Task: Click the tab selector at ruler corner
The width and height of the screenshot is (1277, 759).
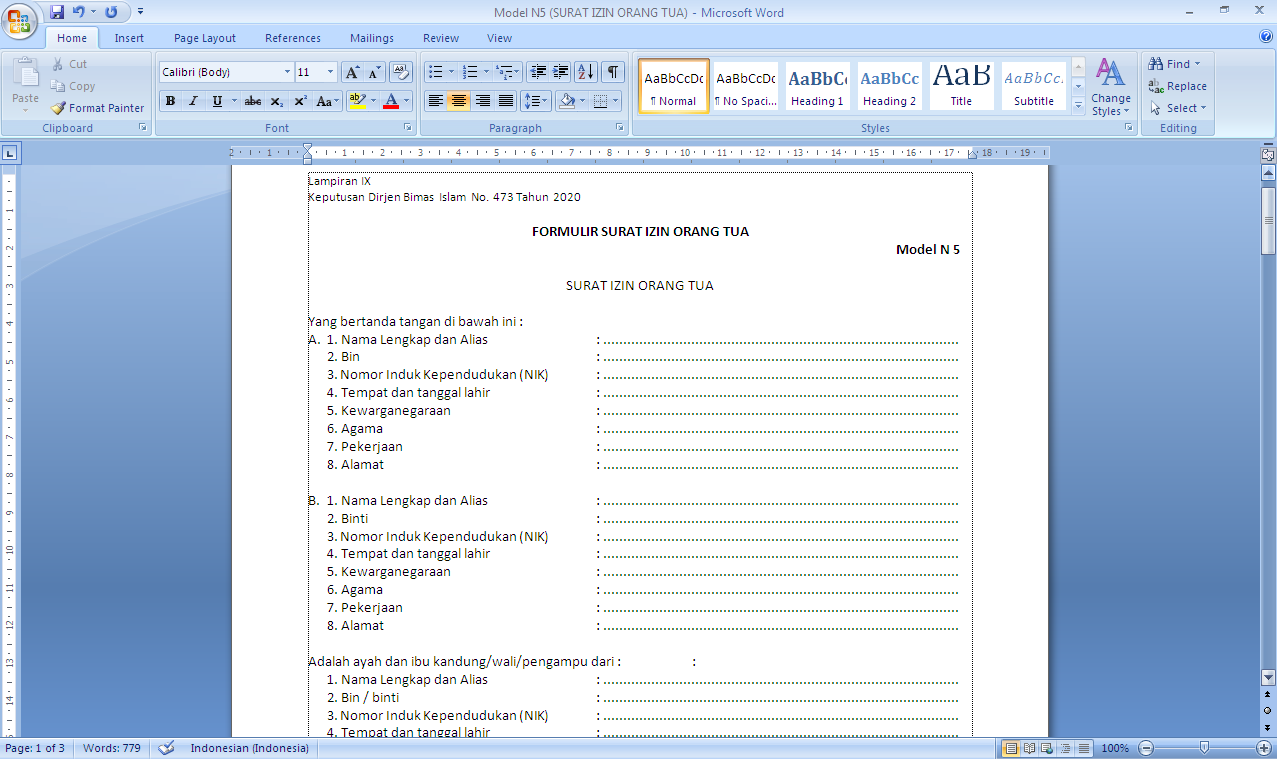Action: (9, 153)
